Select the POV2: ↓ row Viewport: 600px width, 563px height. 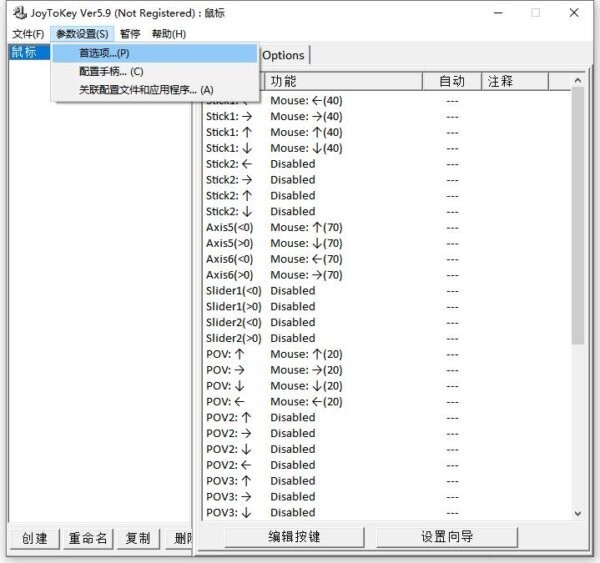386,449
